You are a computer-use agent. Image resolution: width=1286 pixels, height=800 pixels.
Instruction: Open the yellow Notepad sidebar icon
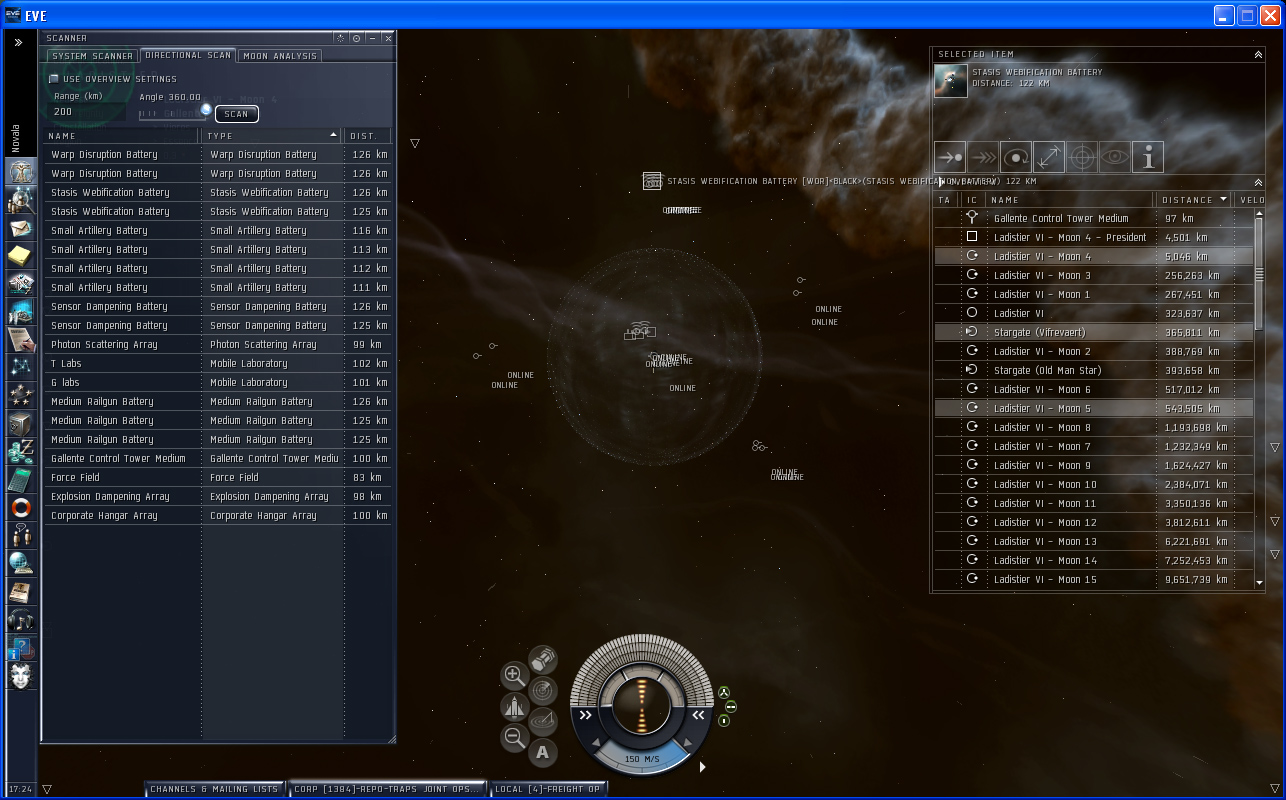(x=21, y=255)
